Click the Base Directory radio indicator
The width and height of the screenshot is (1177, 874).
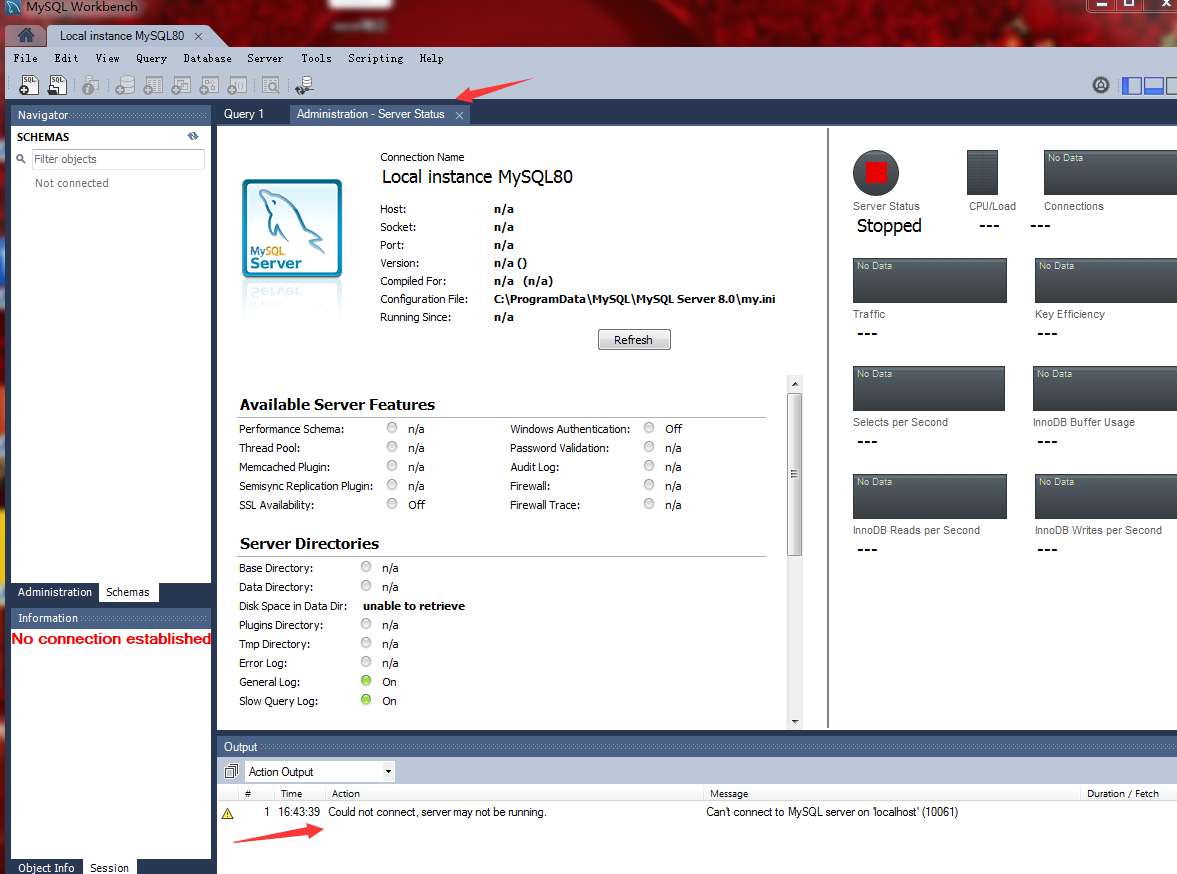click(366, 567)
